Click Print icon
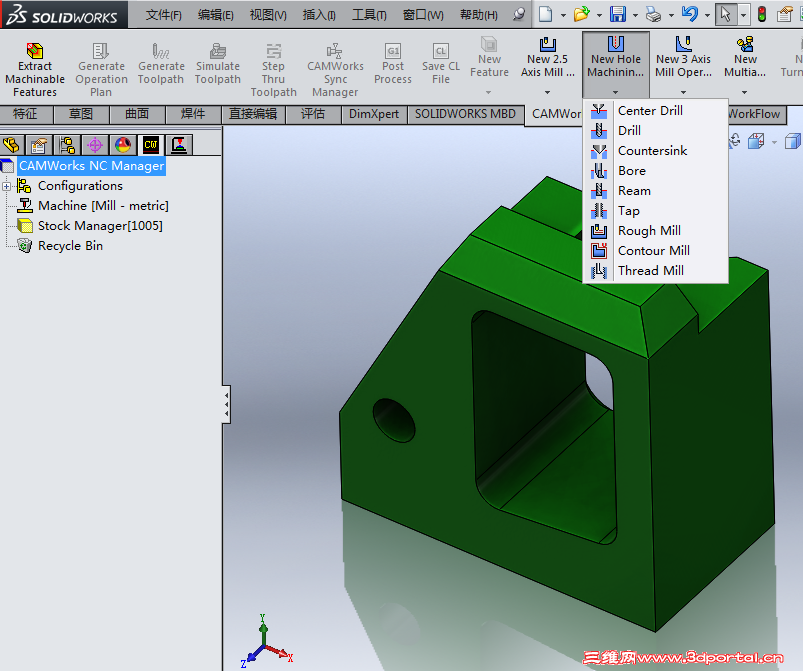The width and height of the screenshot is (803, 671). (653, 14)
